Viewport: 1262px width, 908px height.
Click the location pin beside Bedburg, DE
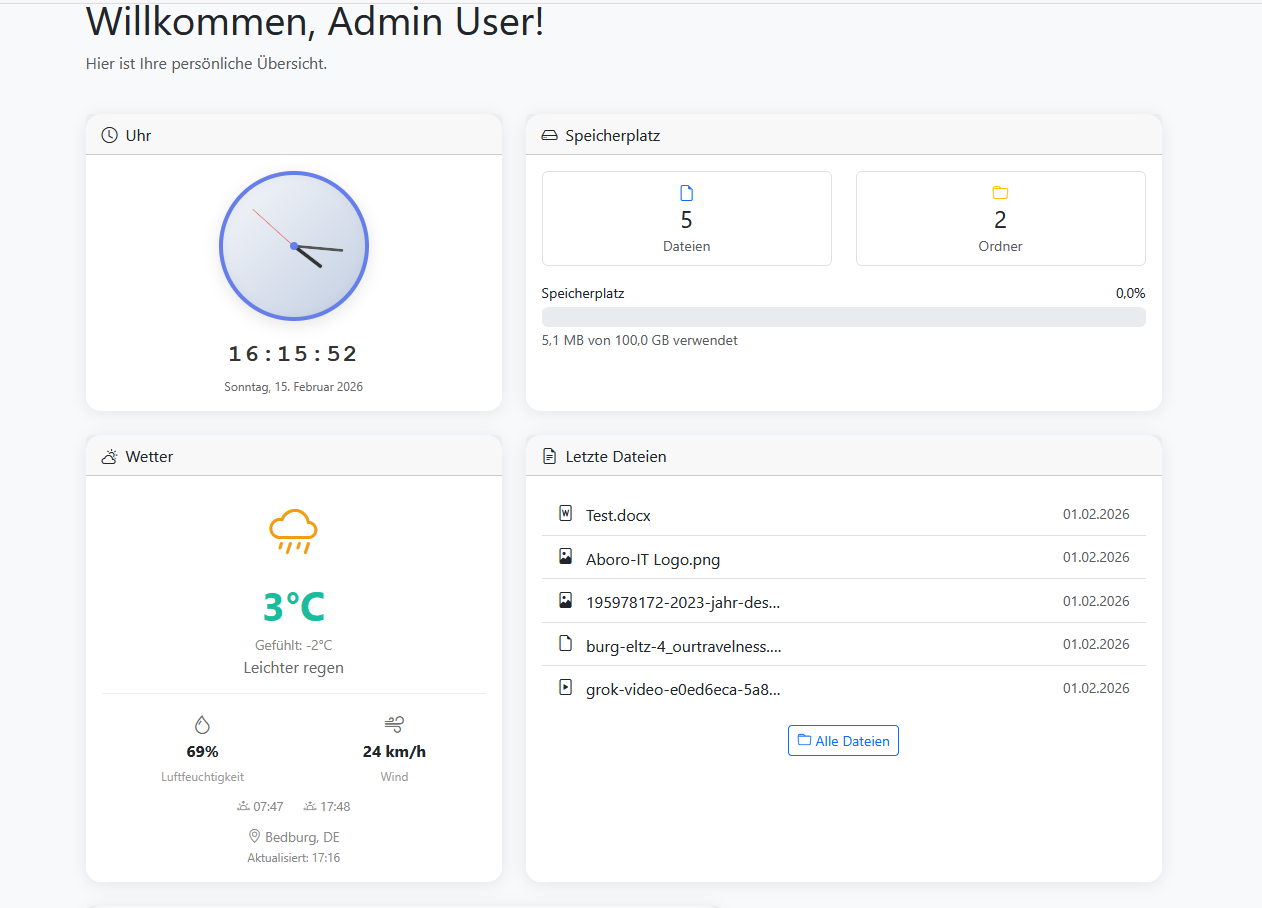click(254, 837)
